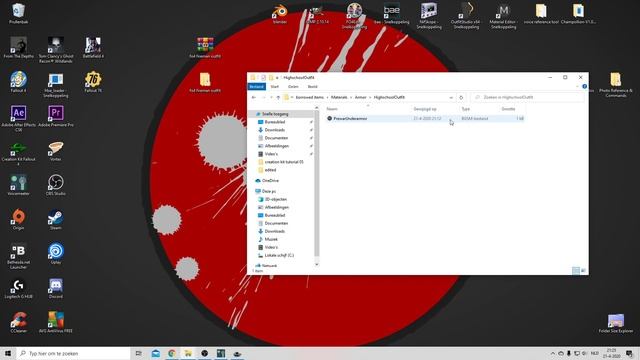Screen dimensions: 640x360
Task: Expand the ribbon with the chevron
Action: pos(577,87)
